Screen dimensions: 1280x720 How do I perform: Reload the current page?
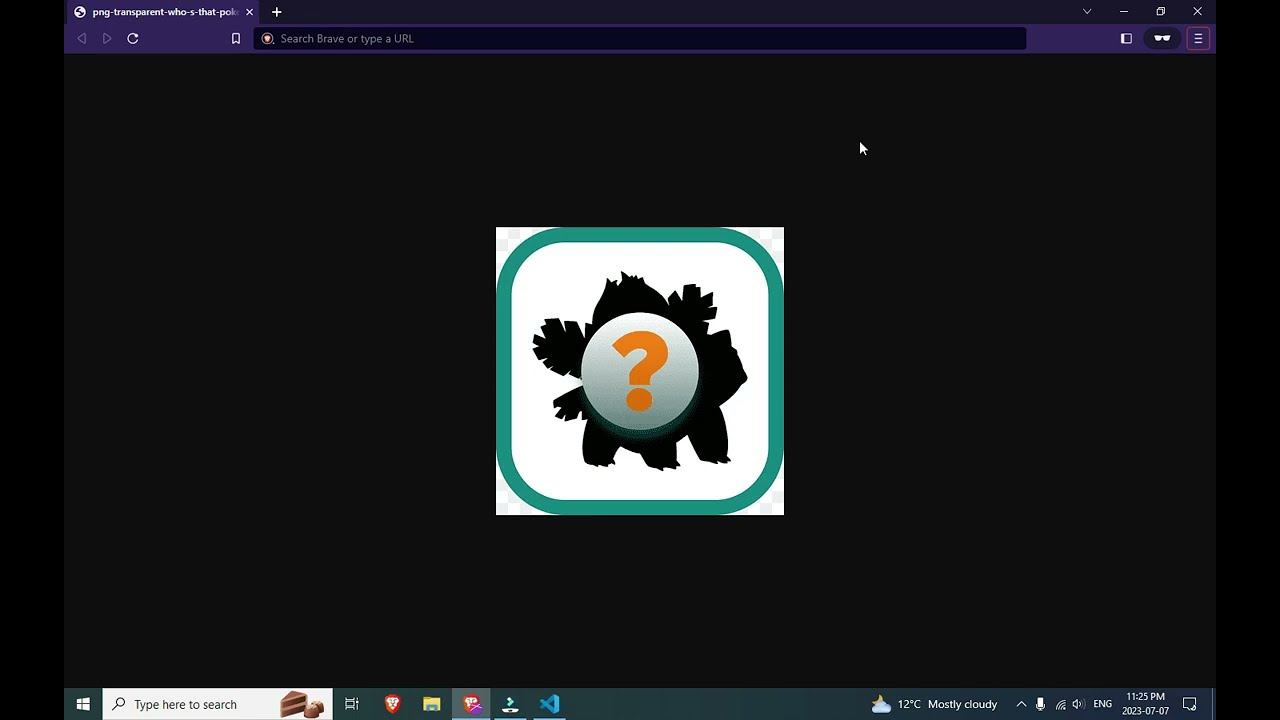point(132,38)
